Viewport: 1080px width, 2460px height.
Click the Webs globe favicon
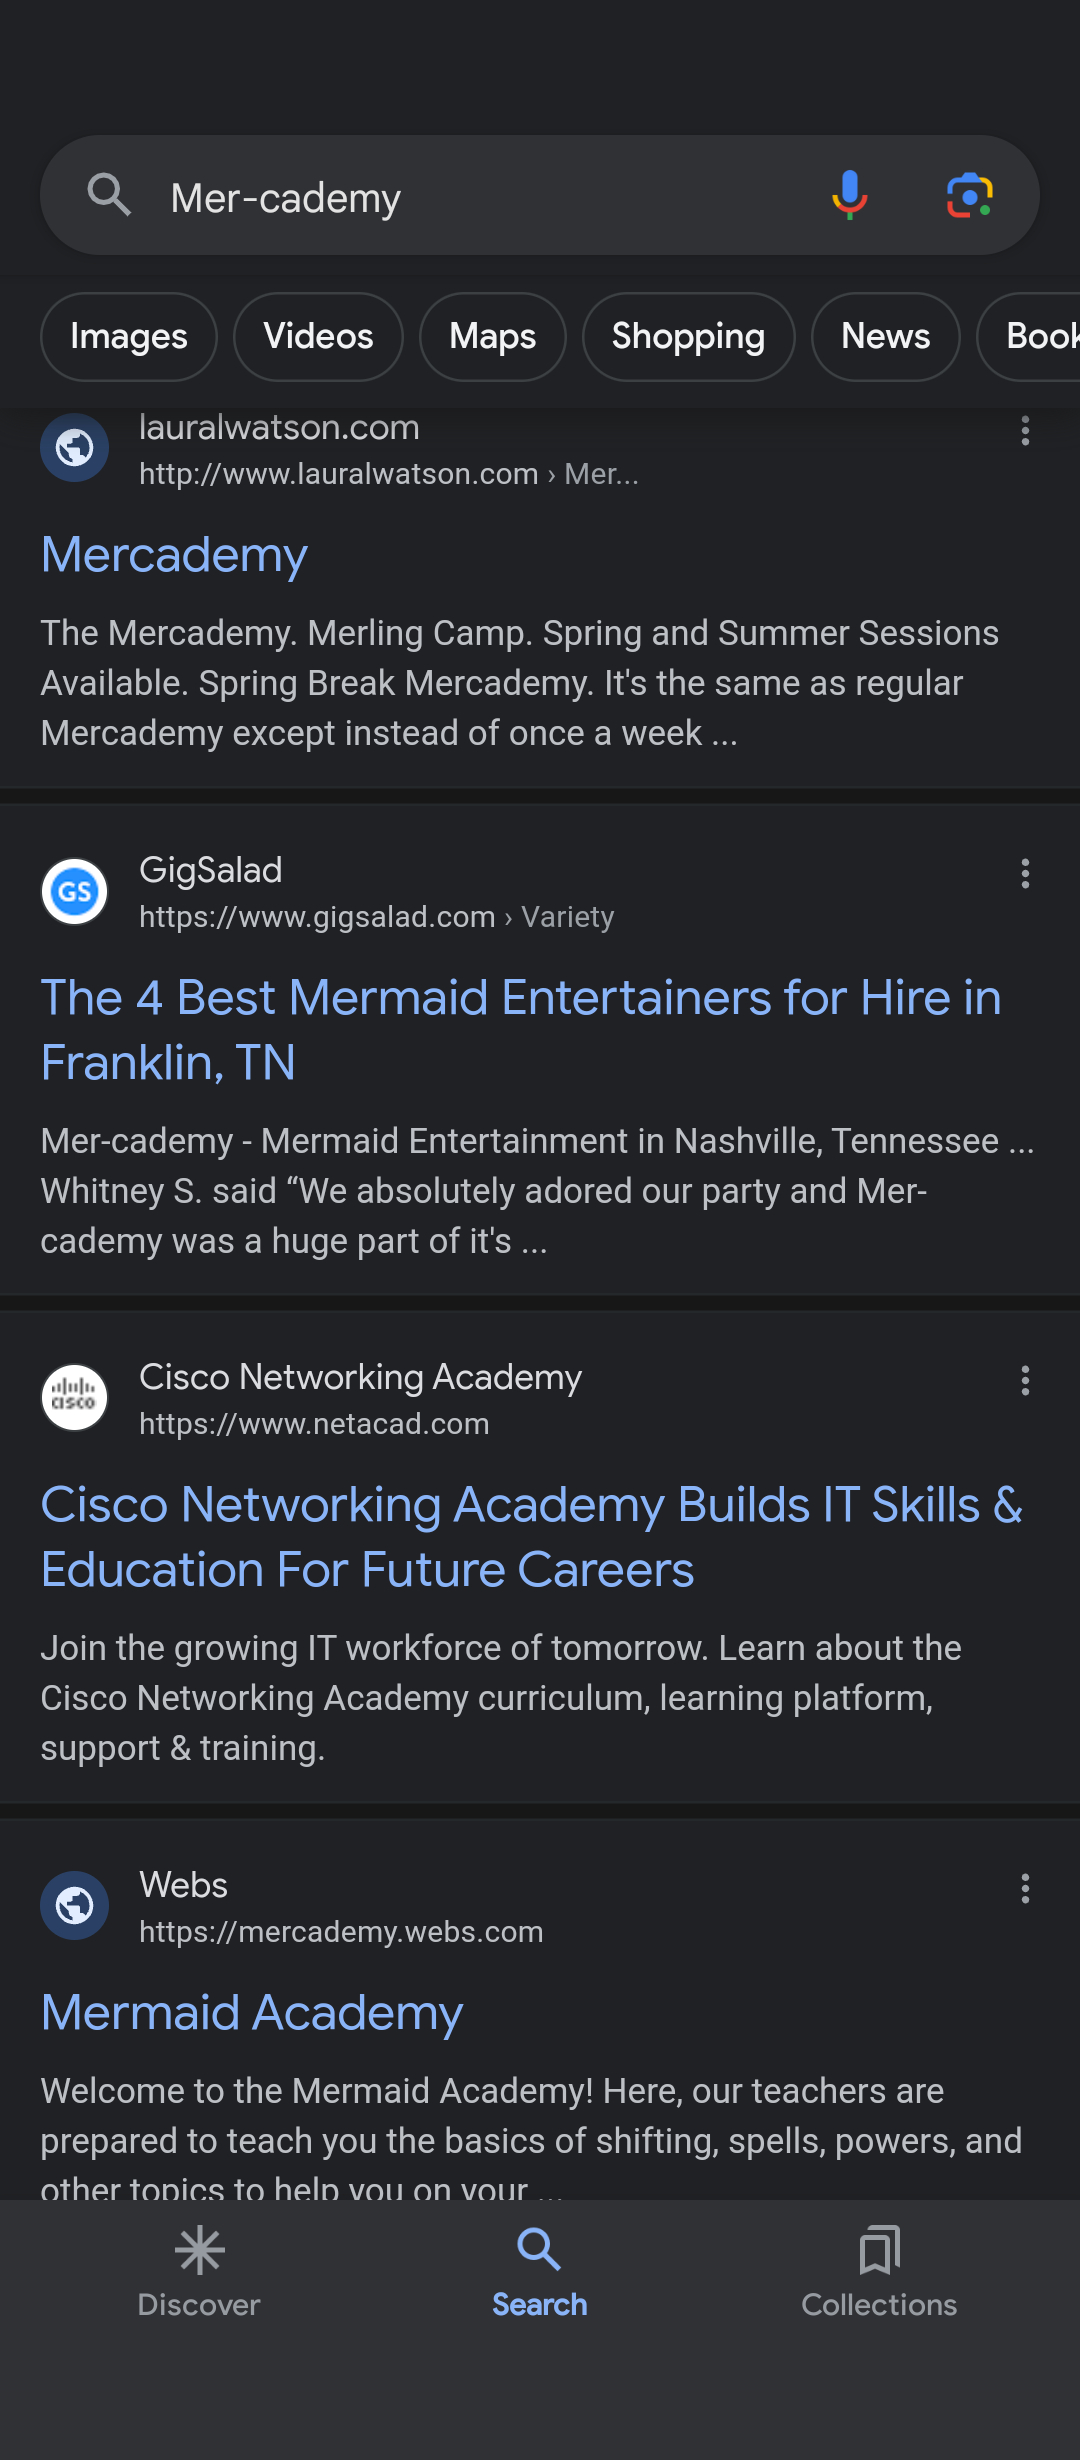click(75, 1906)
